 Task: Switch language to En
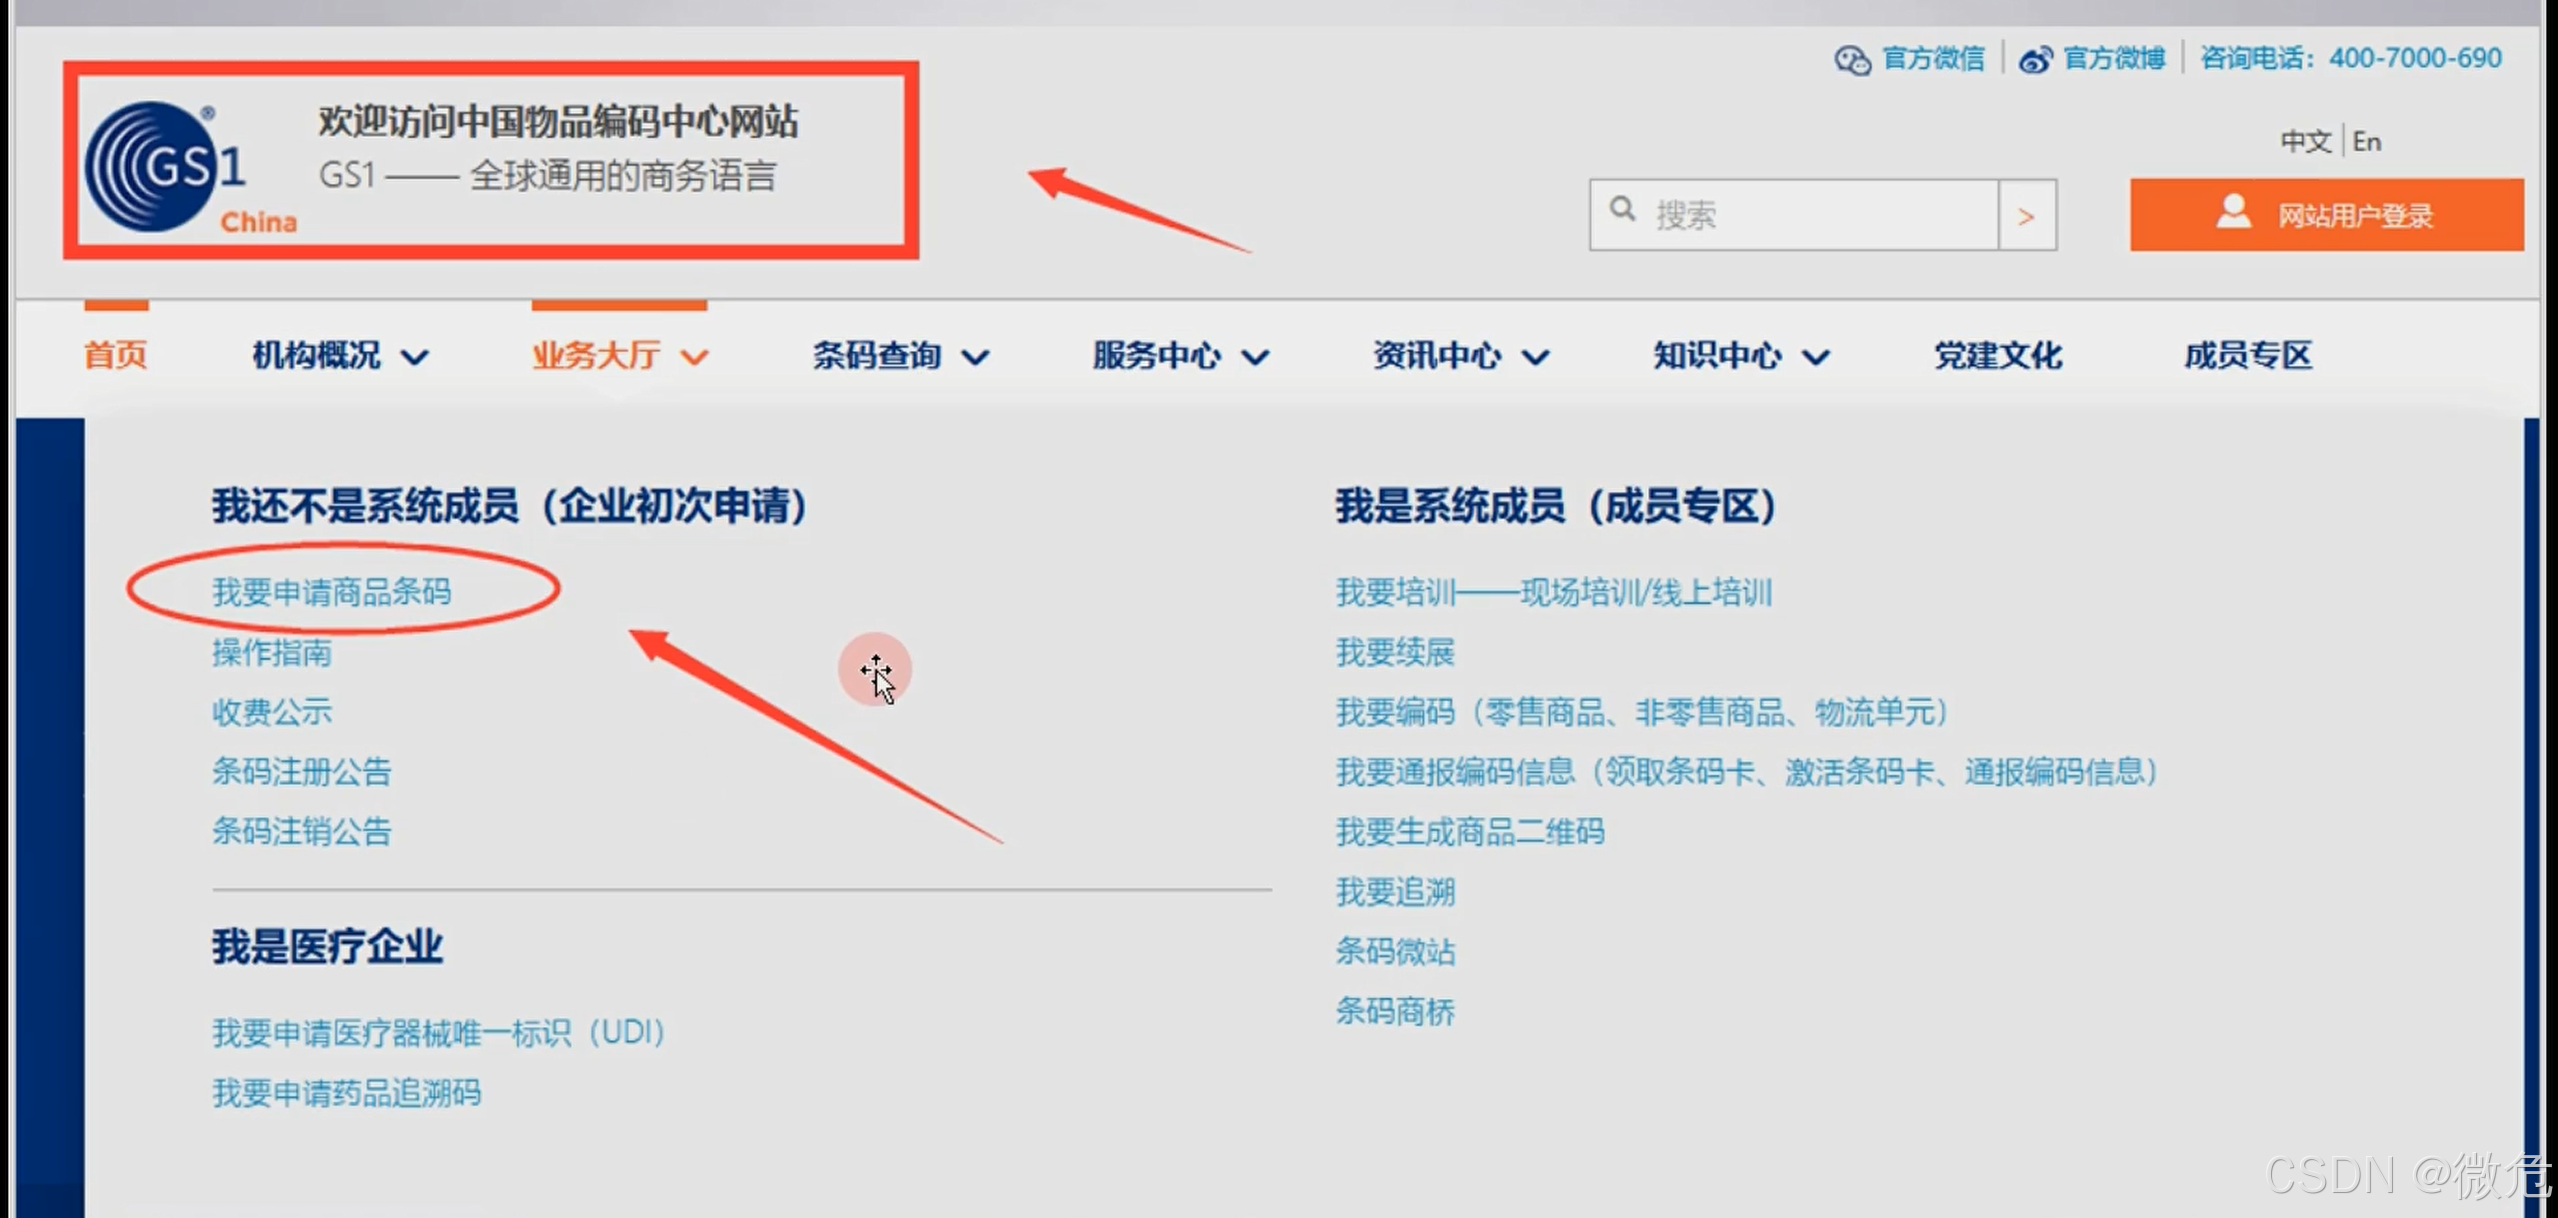click(x=2366, y=141)
